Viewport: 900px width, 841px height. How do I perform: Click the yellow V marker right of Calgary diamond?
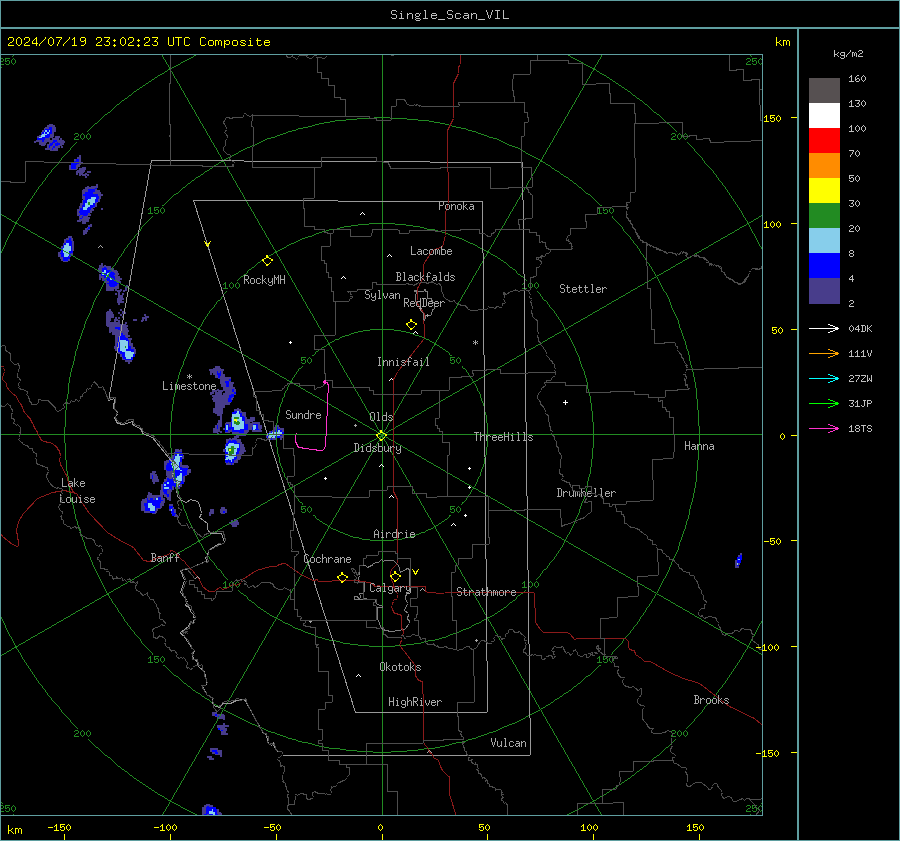coord(416,572)
